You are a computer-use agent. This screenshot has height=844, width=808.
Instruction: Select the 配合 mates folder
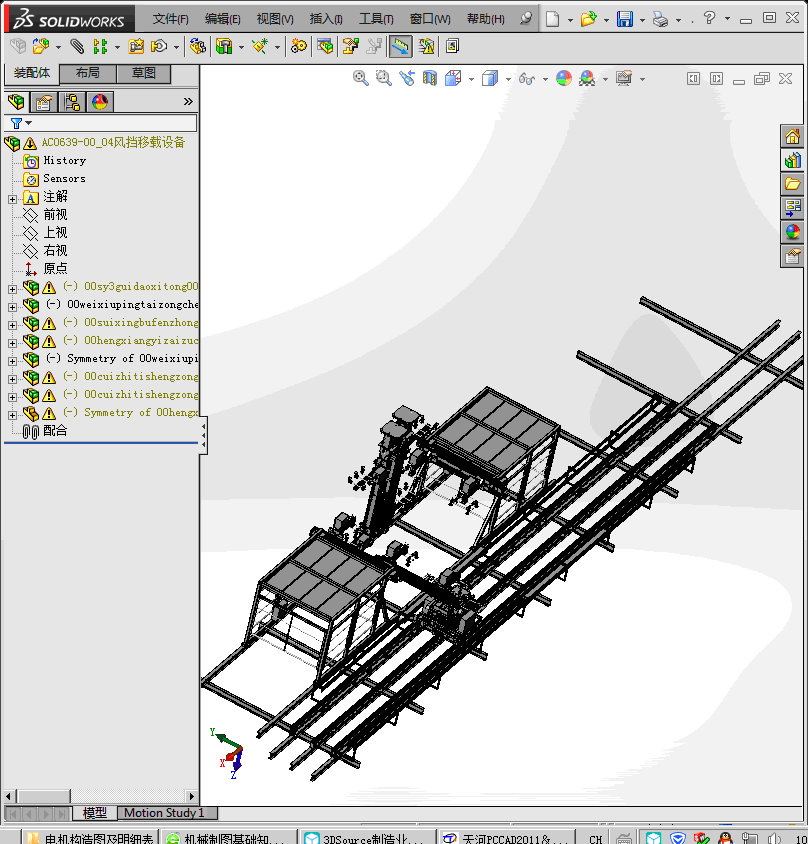click(55, 430)
